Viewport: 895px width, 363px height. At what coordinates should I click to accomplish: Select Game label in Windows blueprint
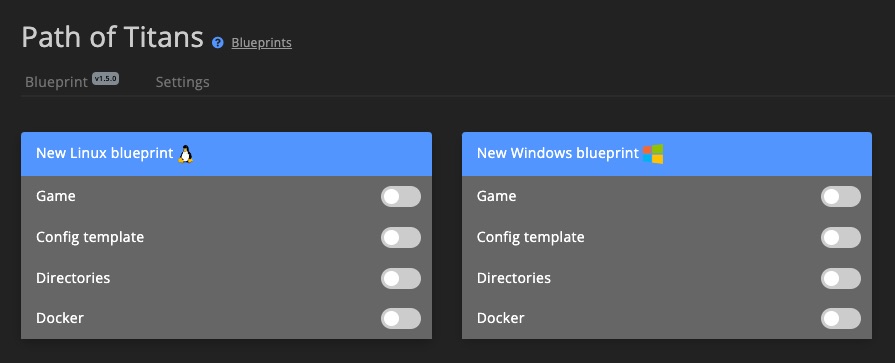point(497,196)
